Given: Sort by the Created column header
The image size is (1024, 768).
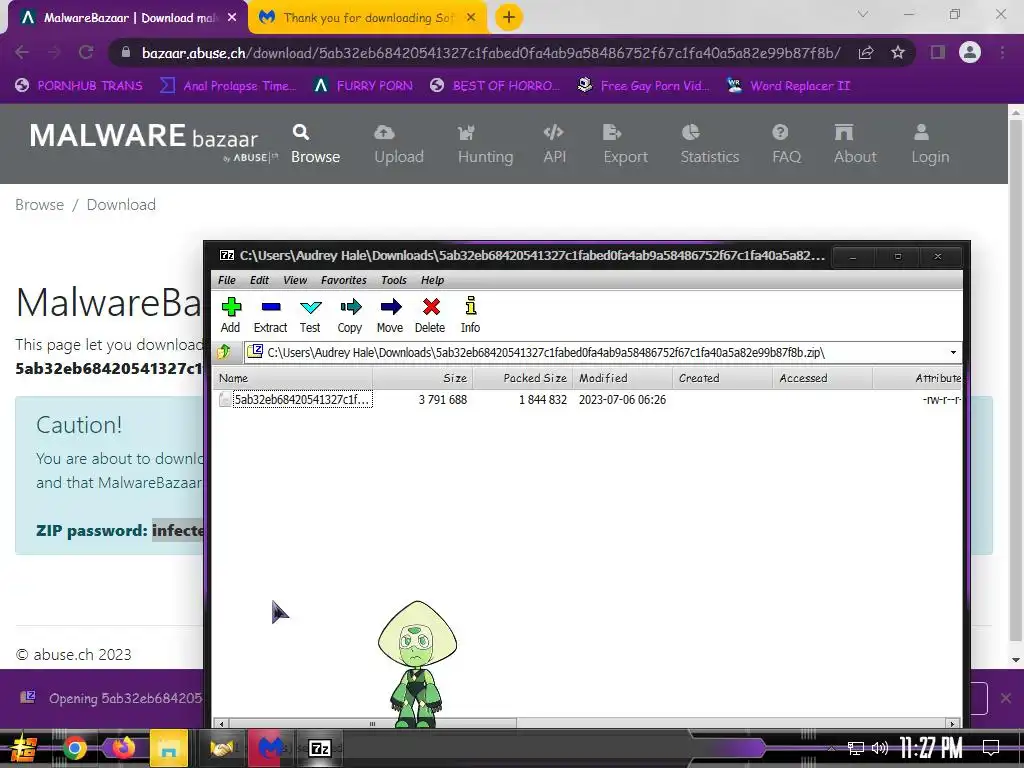Looking at the screenshot, I should tap(722, 378).
